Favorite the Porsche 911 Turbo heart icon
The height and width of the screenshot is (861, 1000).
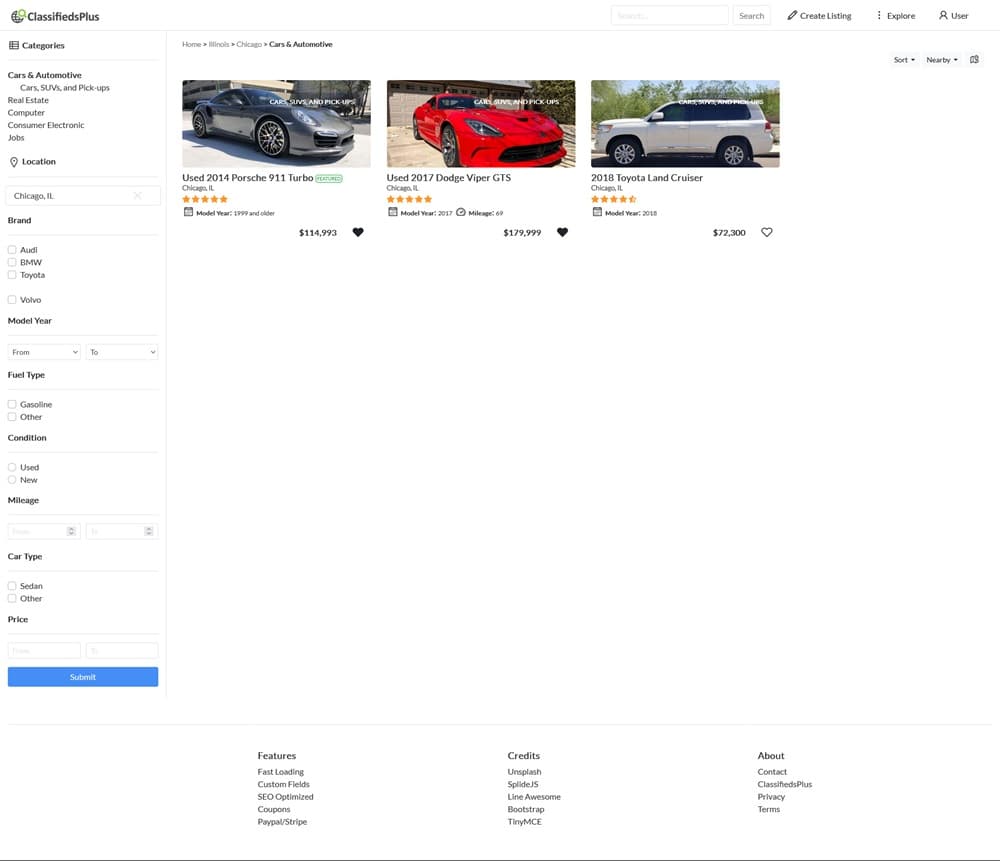(358, 232)
